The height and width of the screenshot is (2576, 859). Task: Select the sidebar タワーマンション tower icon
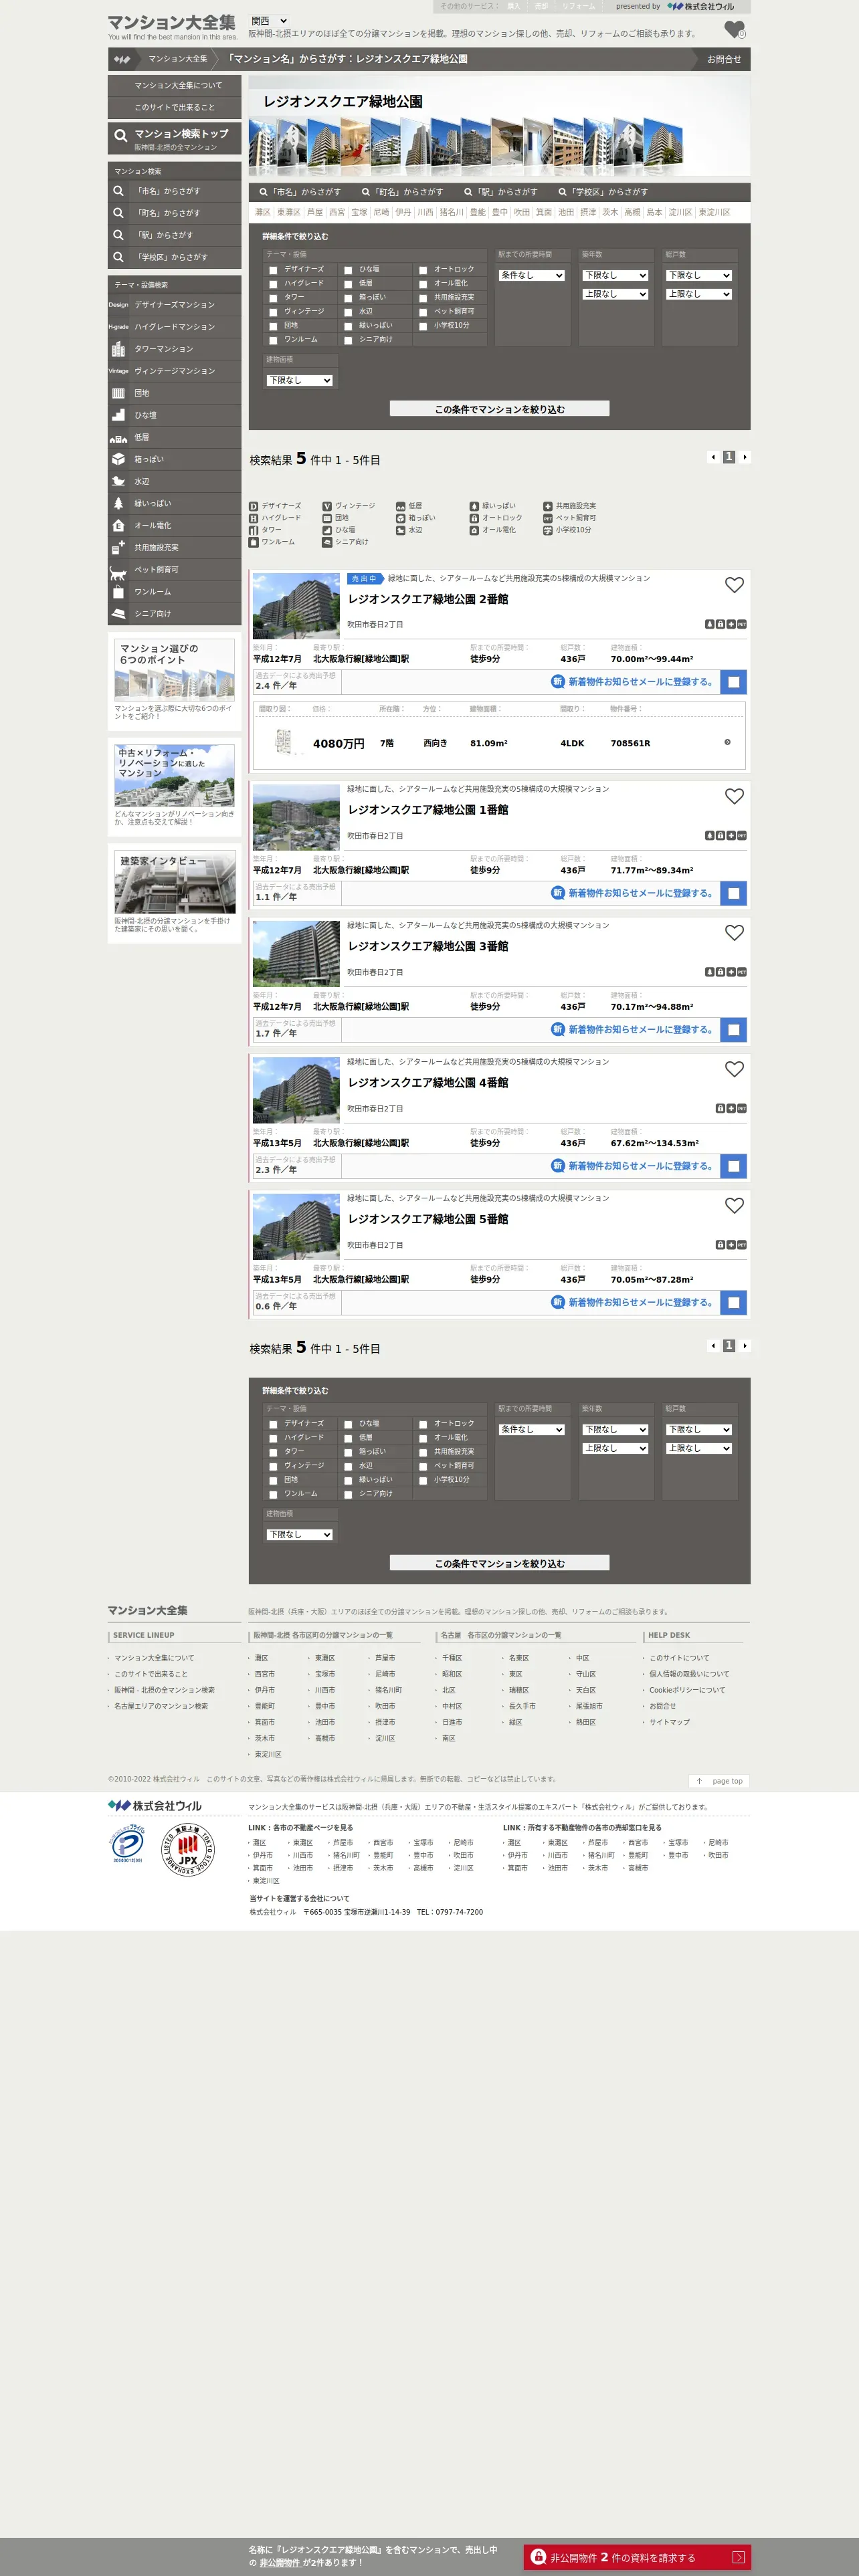(x=118, y=349)
